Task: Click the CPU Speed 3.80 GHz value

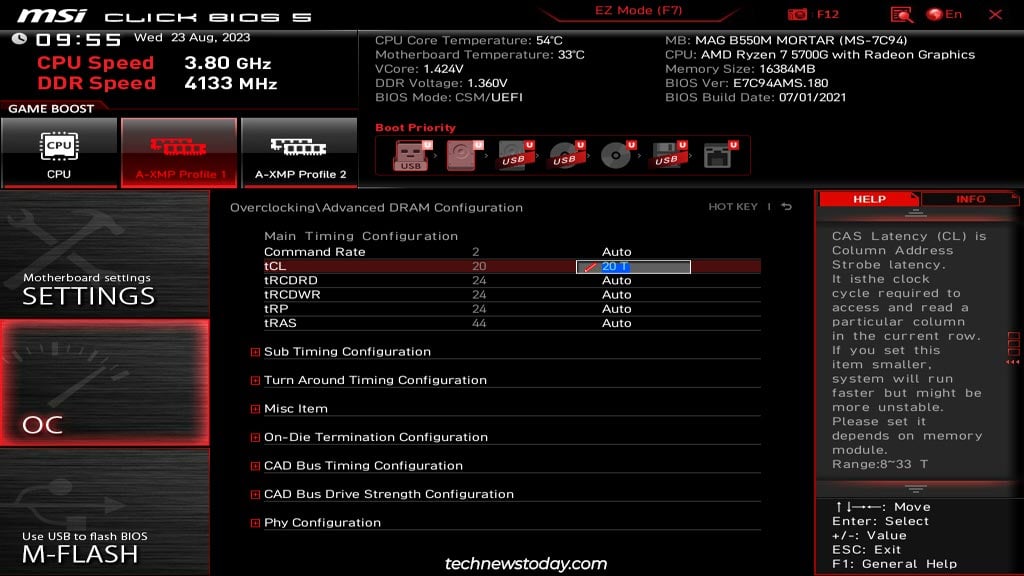Action: click(227, 63)
